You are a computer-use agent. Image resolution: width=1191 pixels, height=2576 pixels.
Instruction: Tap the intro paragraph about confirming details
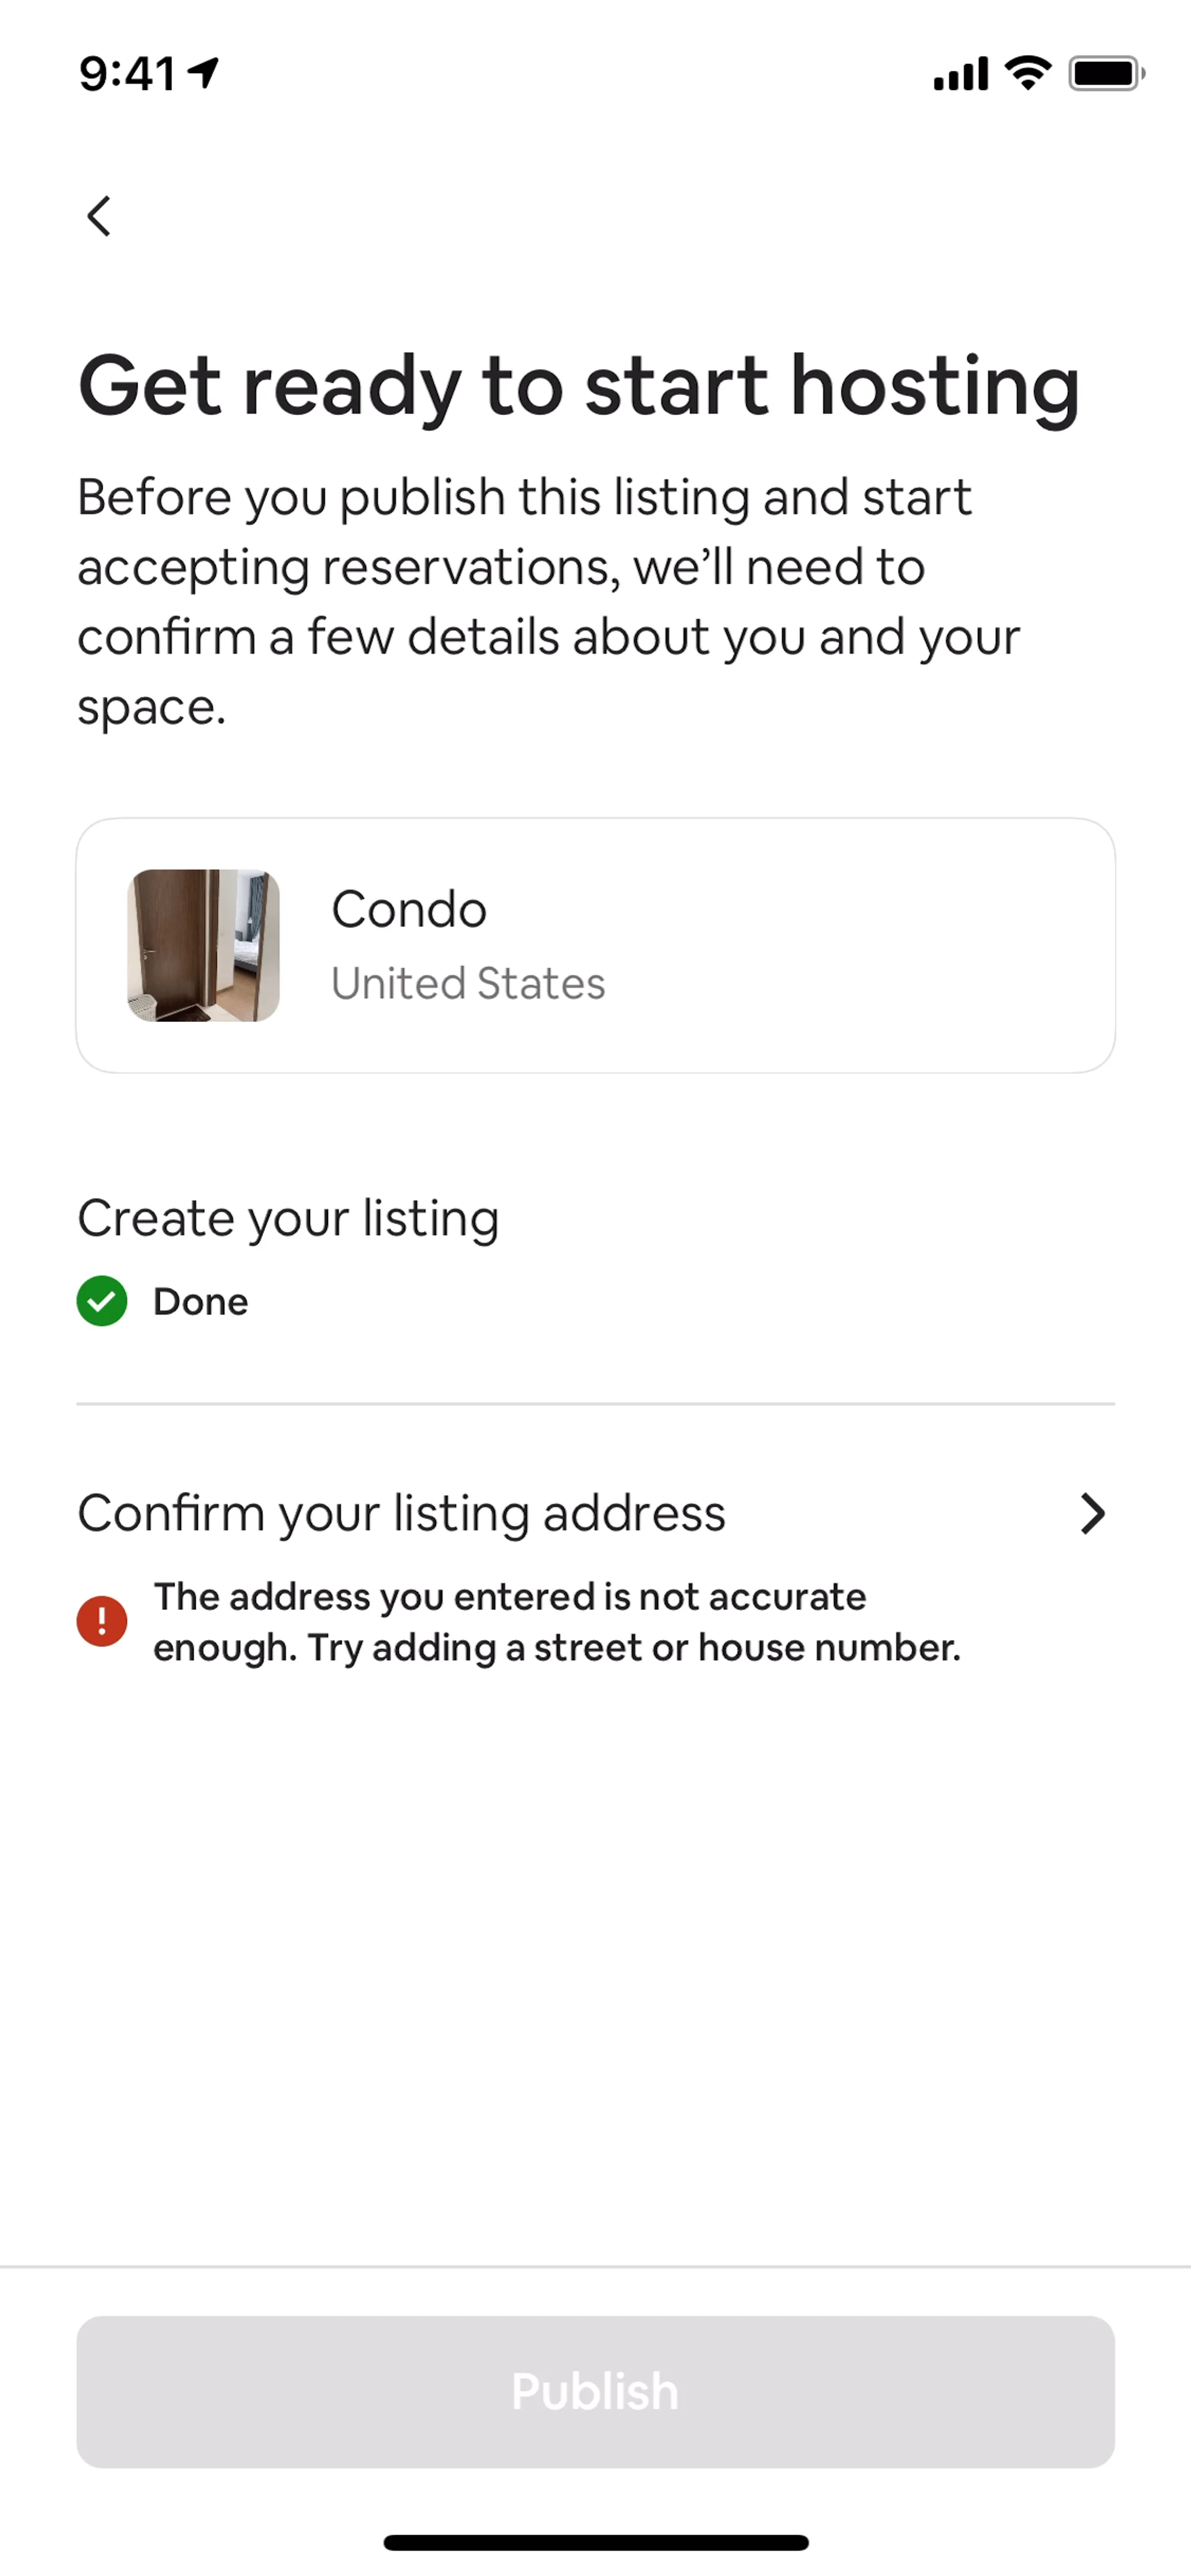549,601
